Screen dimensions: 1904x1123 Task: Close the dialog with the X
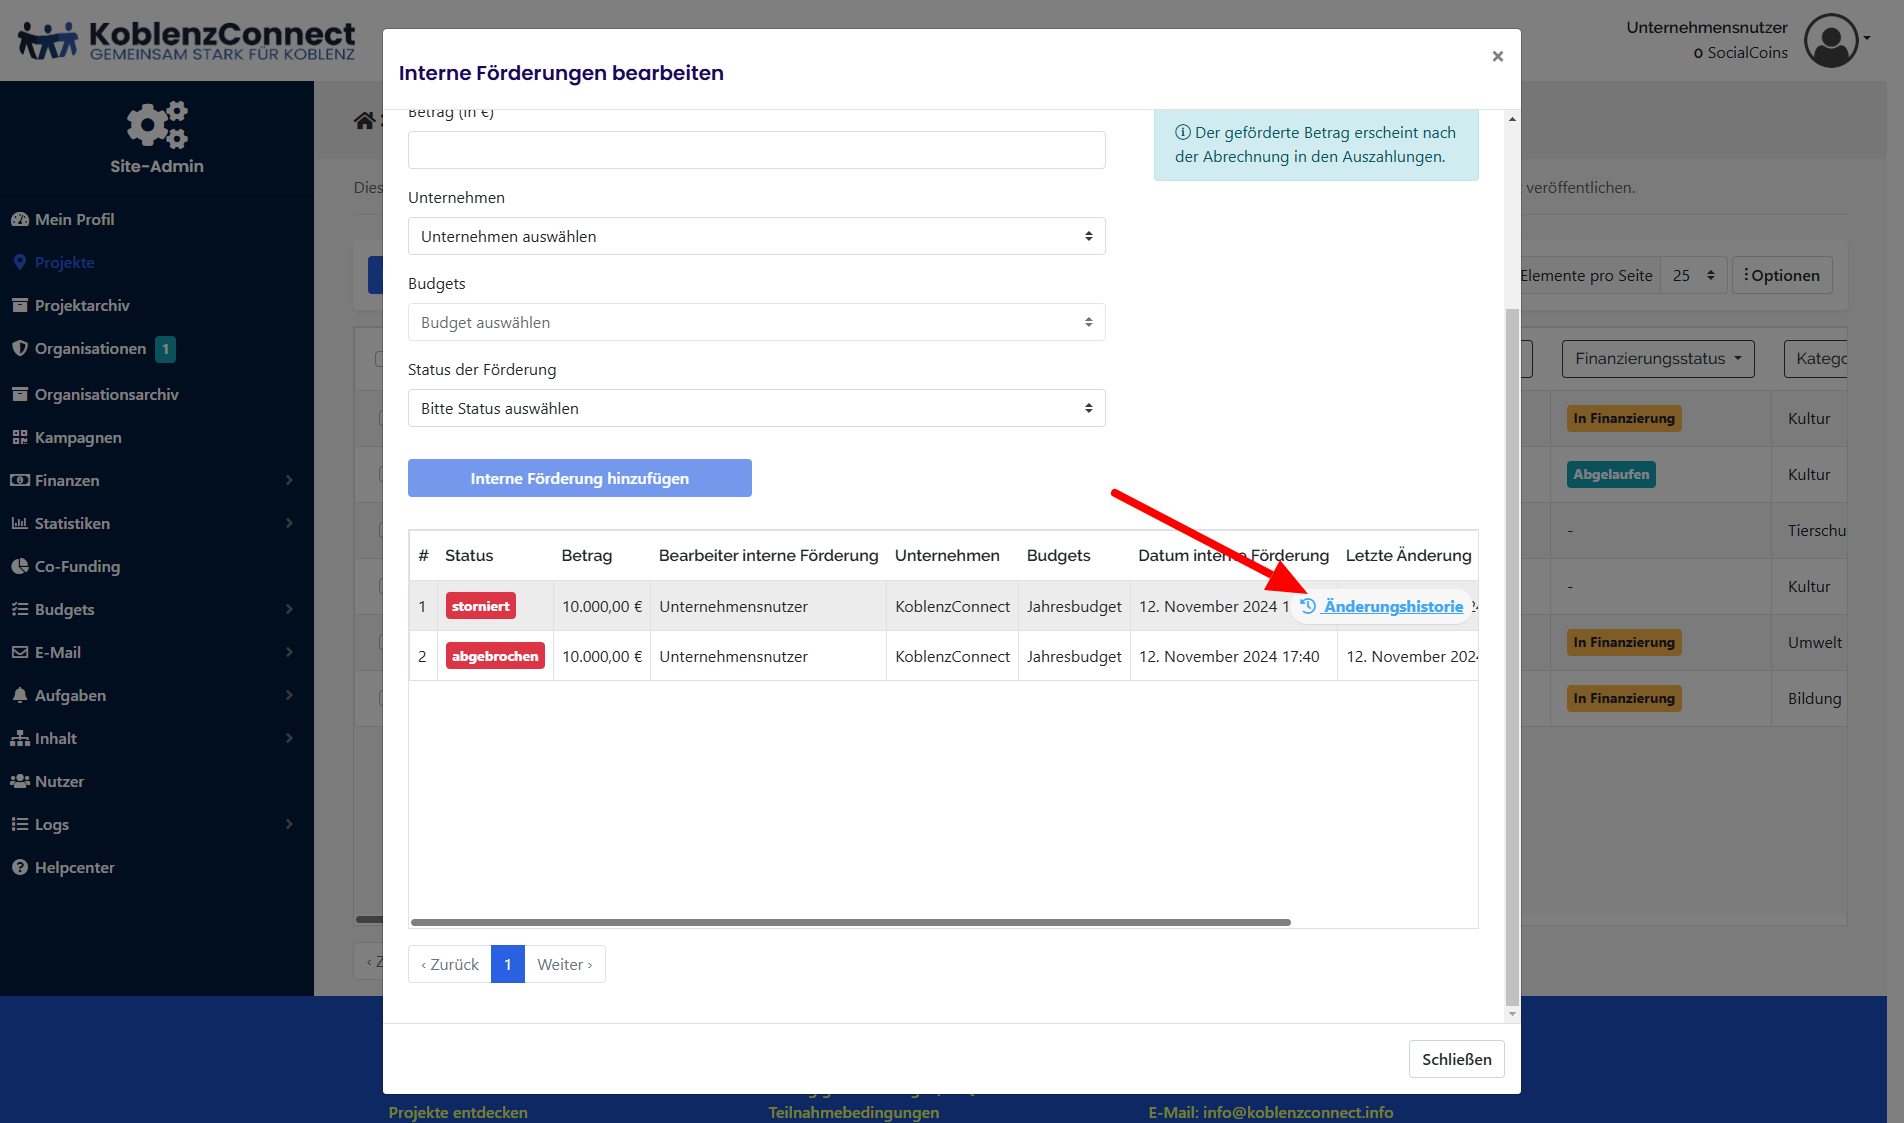(x=1497, y=57)
